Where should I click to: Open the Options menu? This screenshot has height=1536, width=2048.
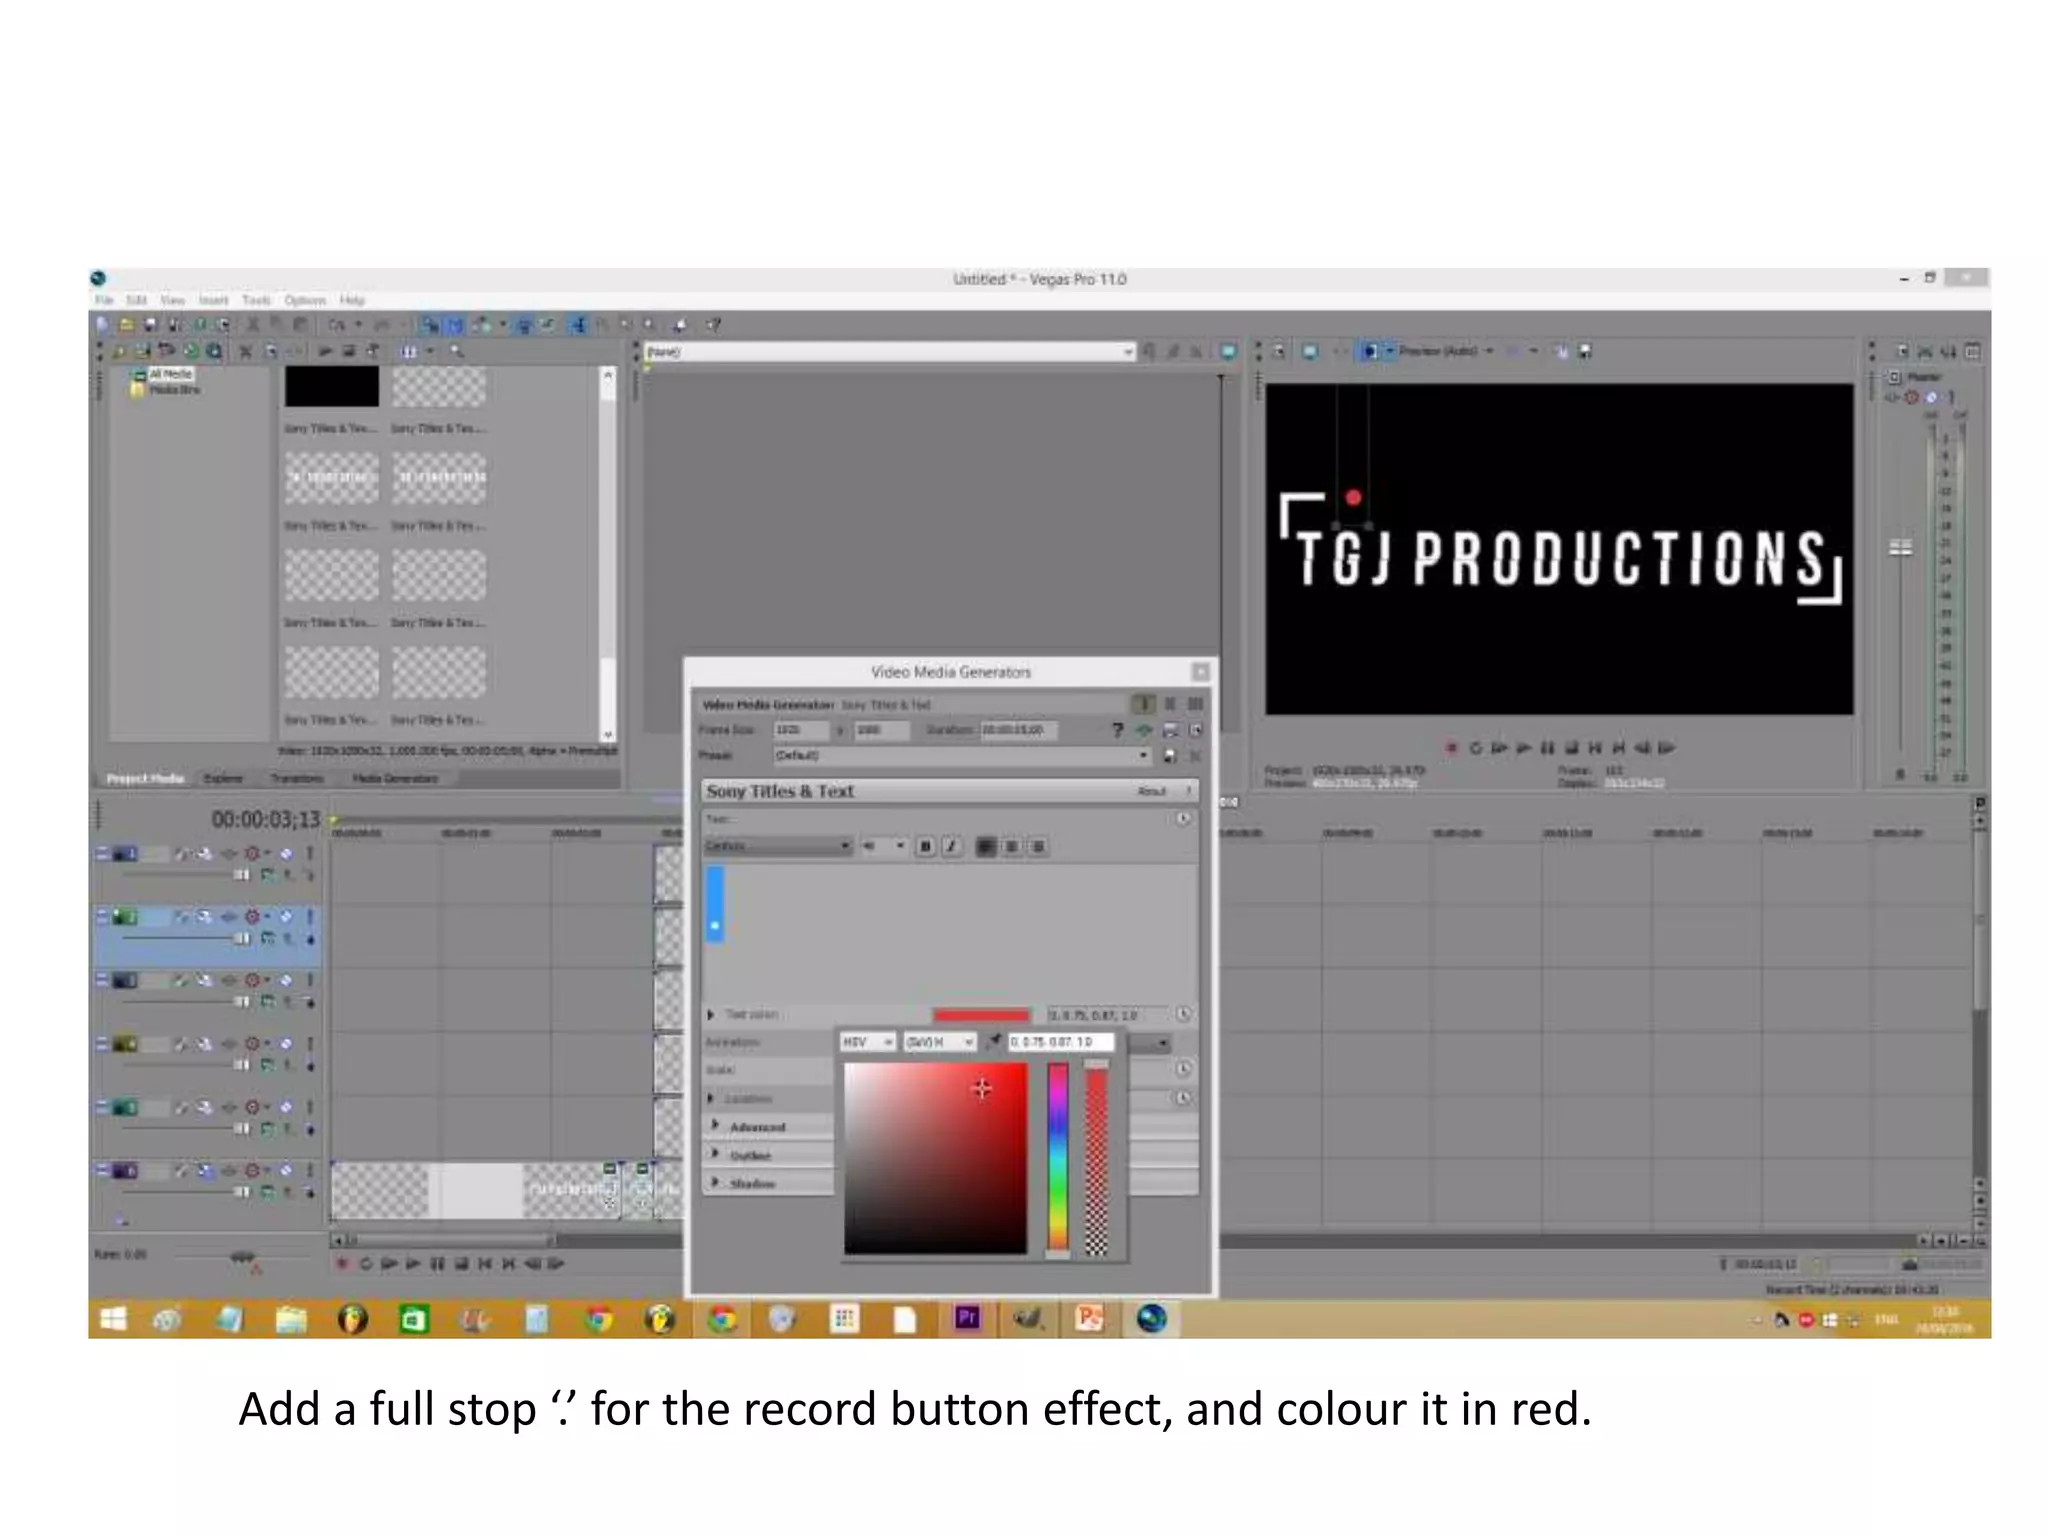pyautogui.click(x=305, y=300)
